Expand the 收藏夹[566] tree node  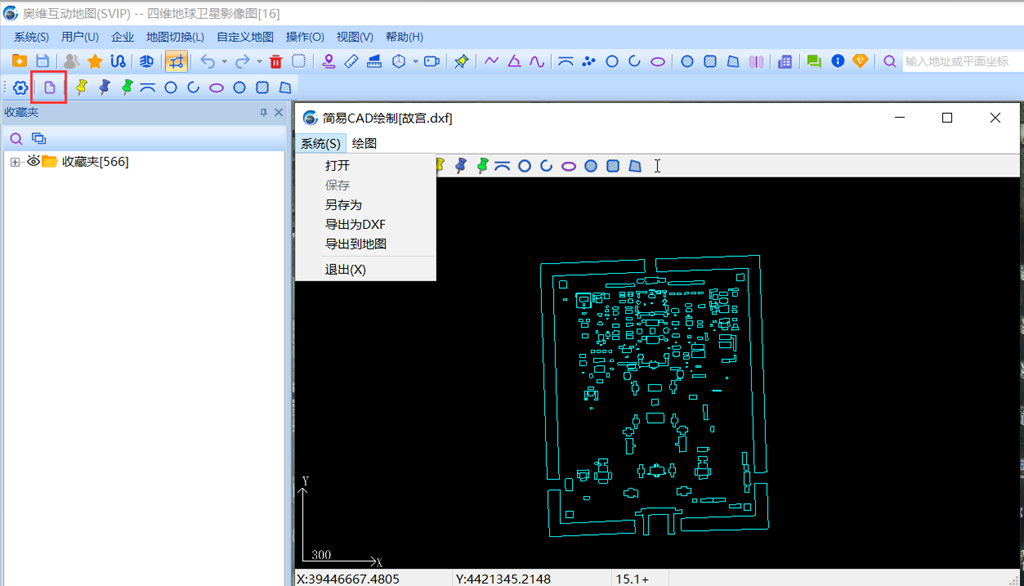tap(15, 162)
